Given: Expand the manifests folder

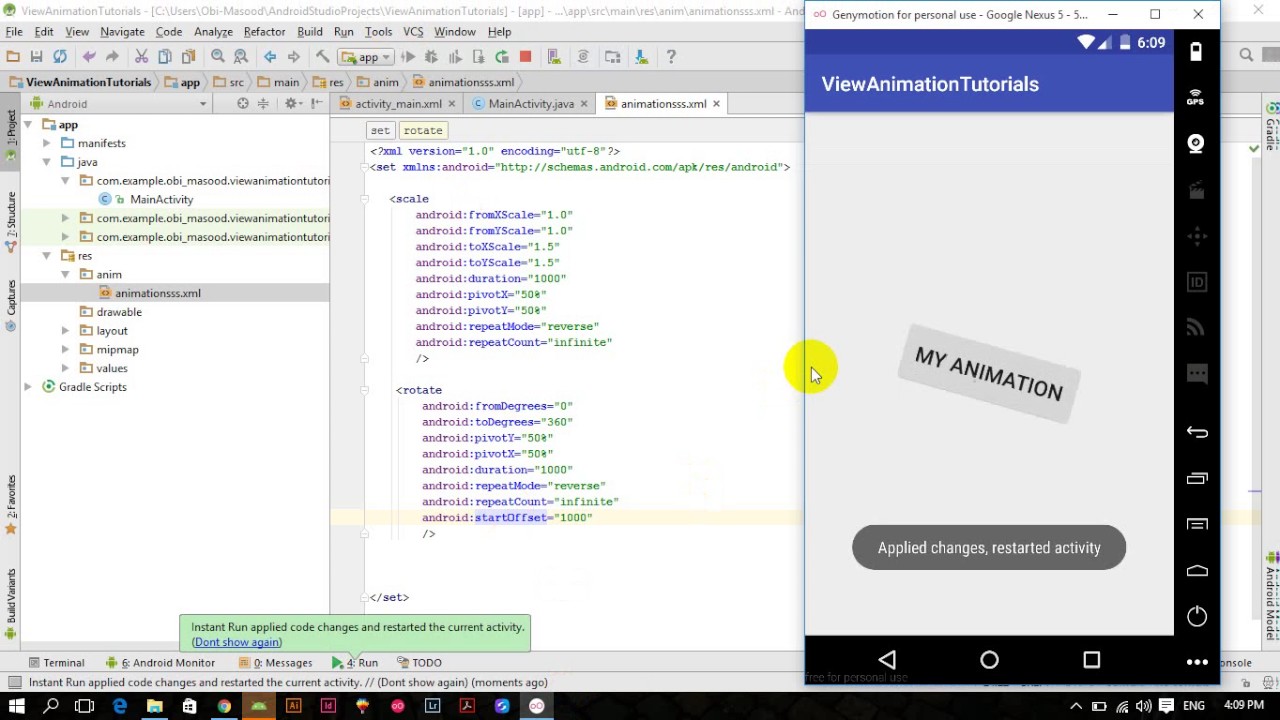Looking at the screenshot, I should (x=46, y=143).
